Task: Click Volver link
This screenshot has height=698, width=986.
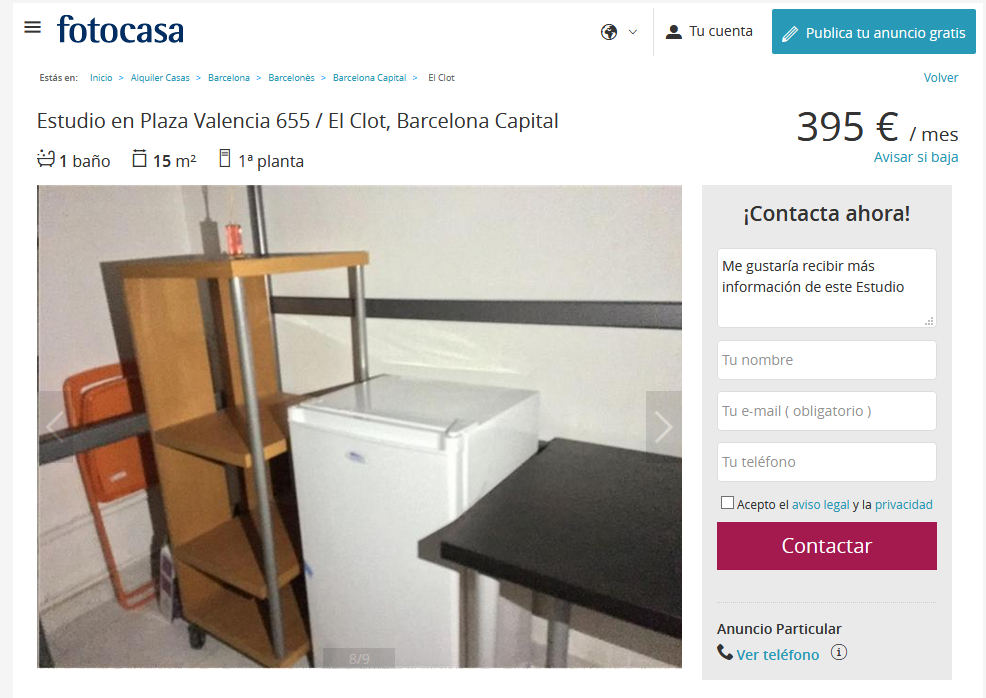Action: tap(941, 77)
